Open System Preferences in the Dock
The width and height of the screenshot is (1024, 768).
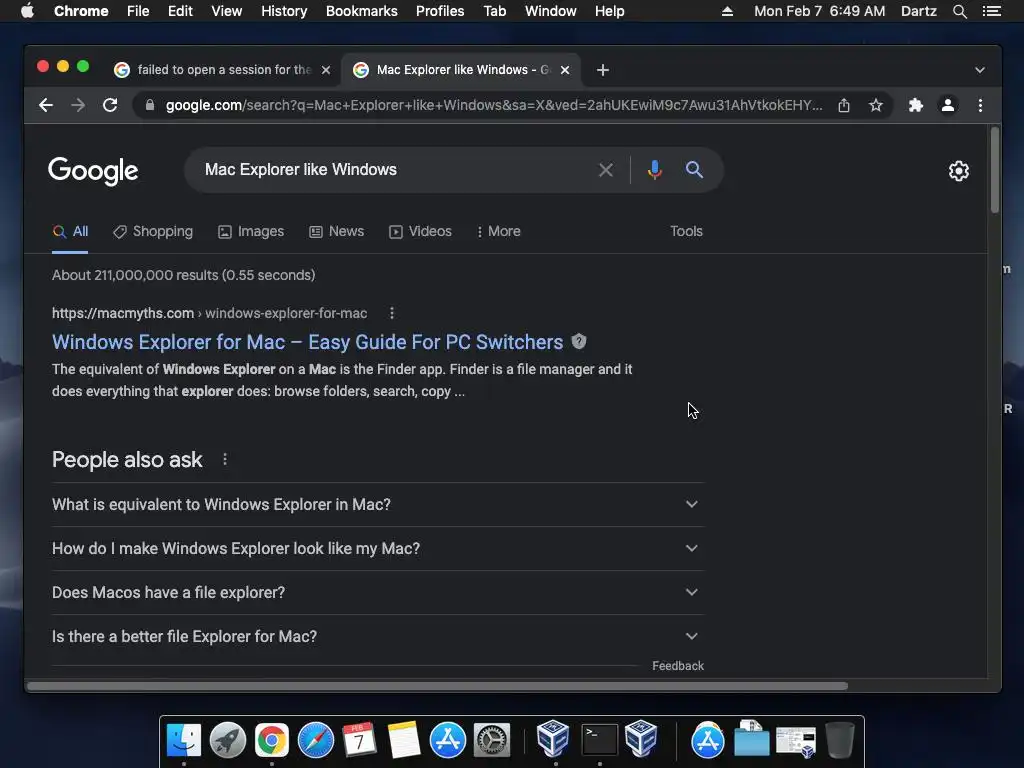(492, 740)
